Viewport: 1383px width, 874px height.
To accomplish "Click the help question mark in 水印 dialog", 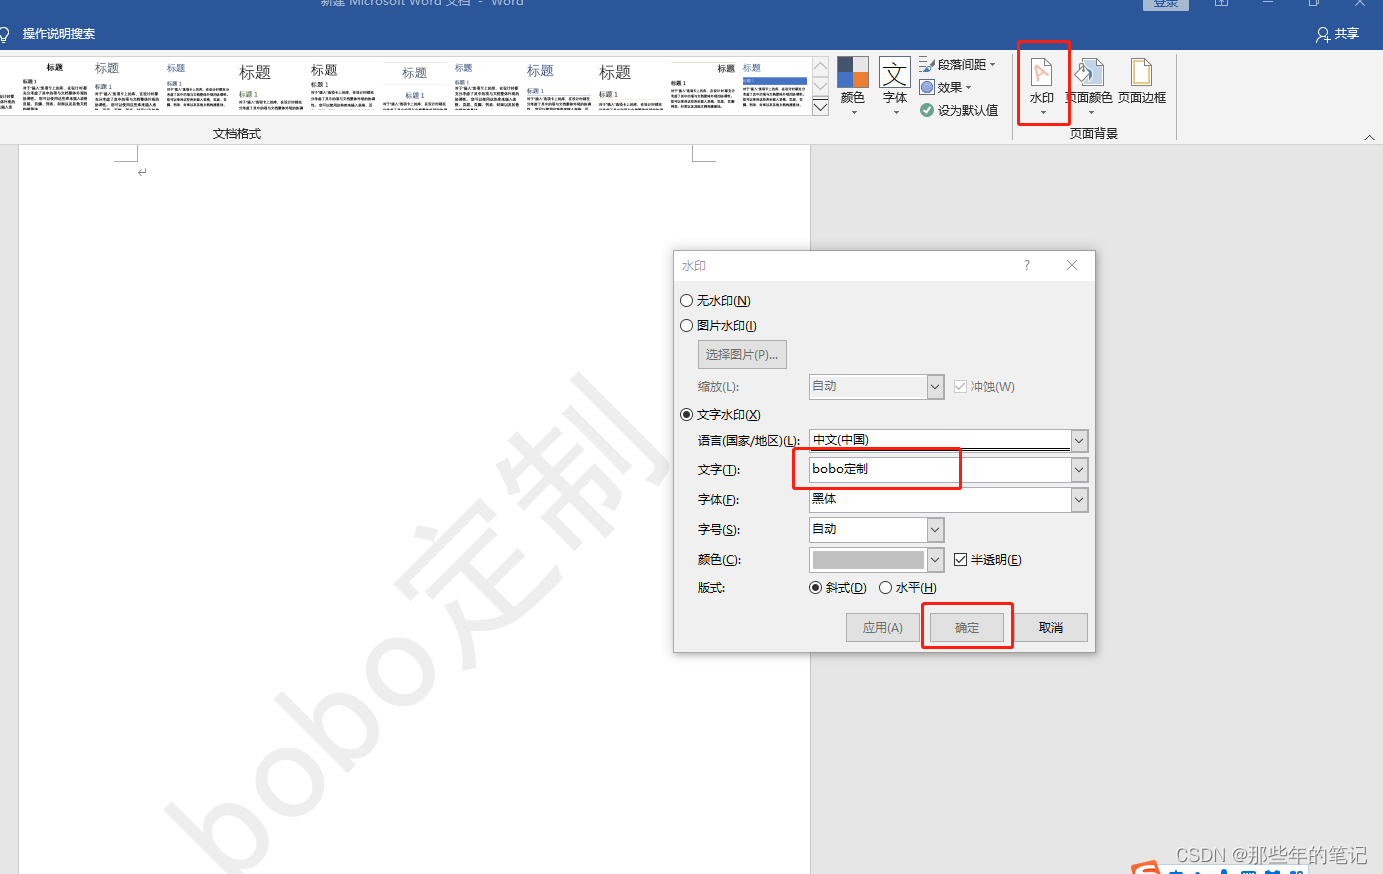I will (1026, 265).
